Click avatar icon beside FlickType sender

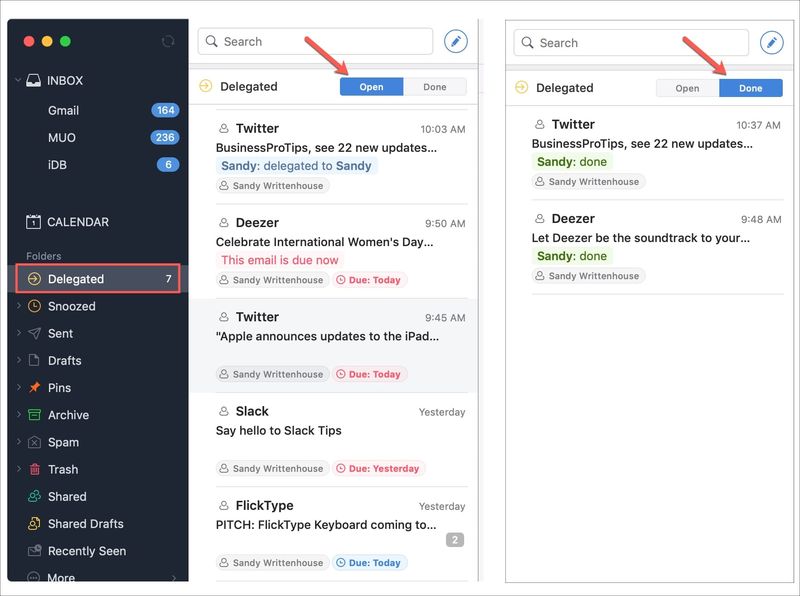(x=223, y=505)
